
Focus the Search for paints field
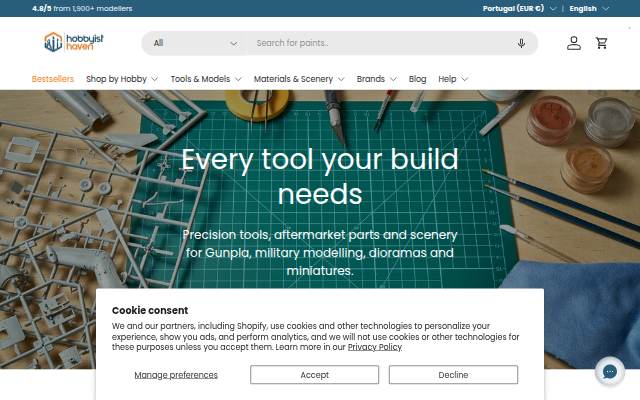(380, 43)
